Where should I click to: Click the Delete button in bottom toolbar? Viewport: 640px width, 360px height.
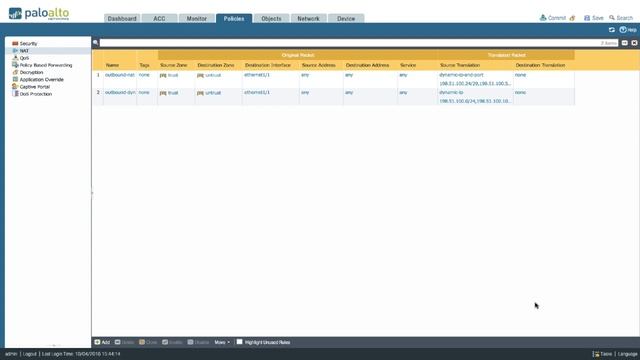tap(124, 342)
